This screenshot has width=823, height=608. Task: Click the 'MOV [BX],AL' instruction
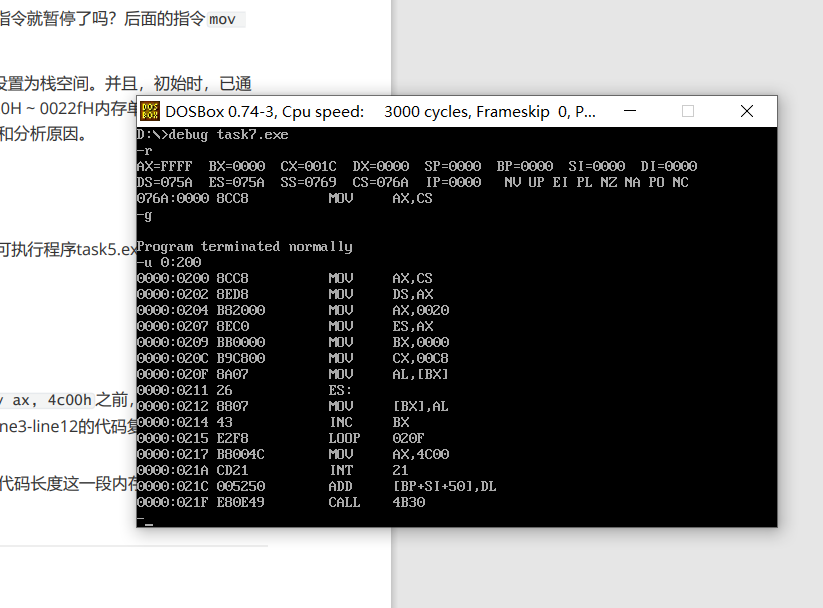pyautogui.click(x=388, y=406)
